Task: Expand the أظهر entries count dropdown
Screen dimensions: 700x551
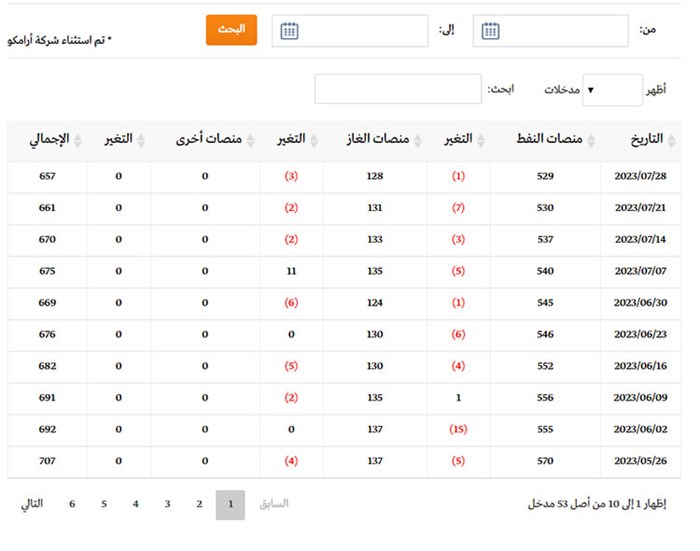Action: 611,90
